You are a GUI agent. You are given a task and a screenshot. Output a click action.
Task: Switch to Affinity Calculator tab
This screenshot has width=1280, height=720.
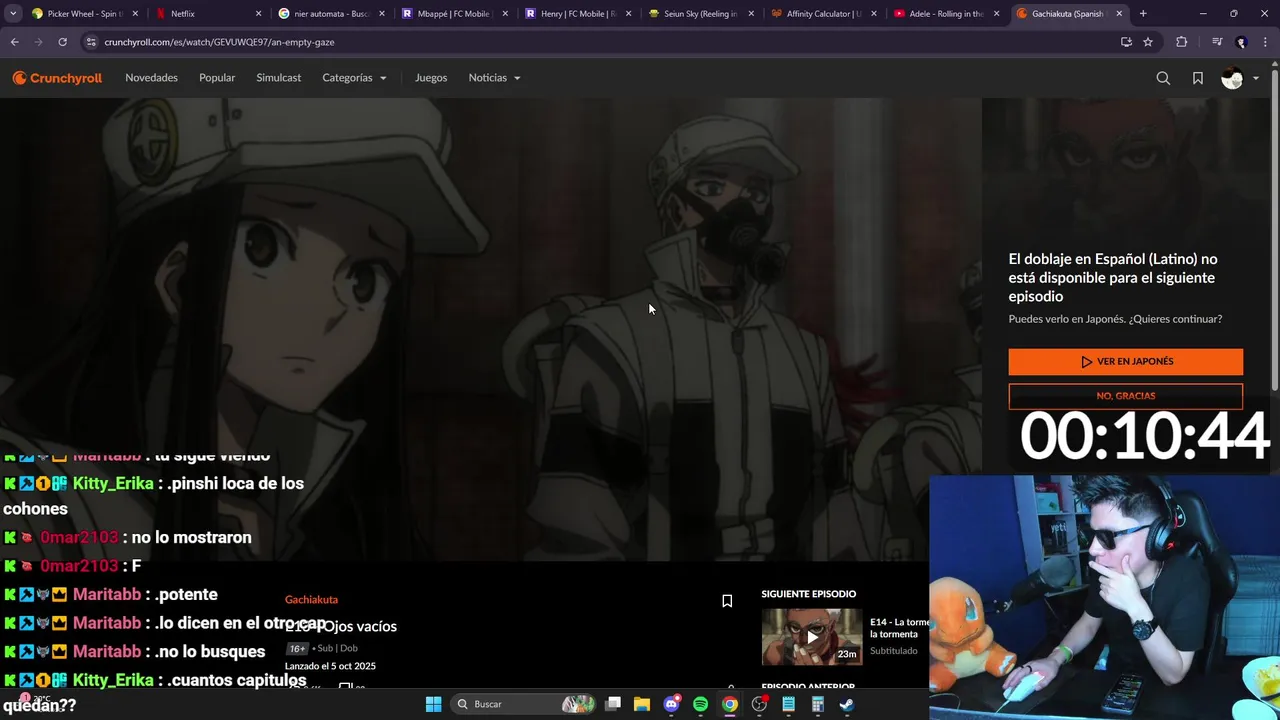point(824,14)
